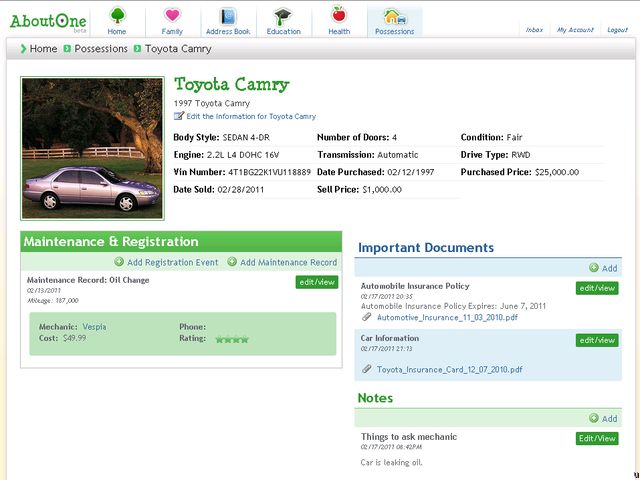Open the Possessions tab label

point(395,31)
